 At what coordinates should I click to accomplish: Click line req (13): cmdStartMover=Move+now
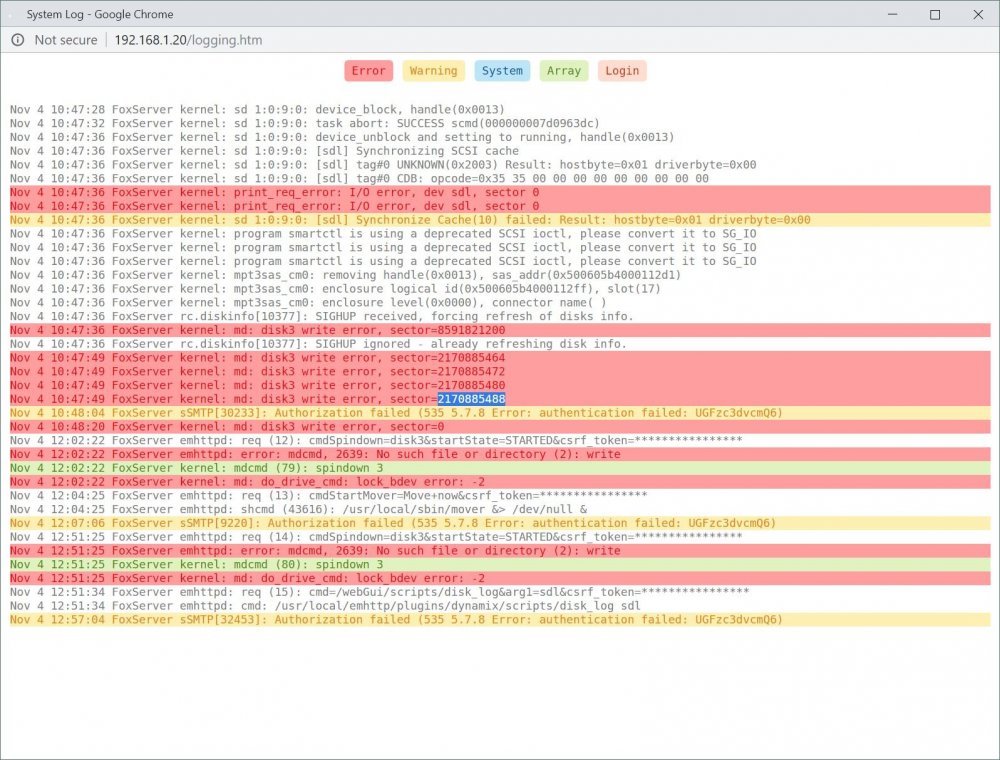point(328,495)
